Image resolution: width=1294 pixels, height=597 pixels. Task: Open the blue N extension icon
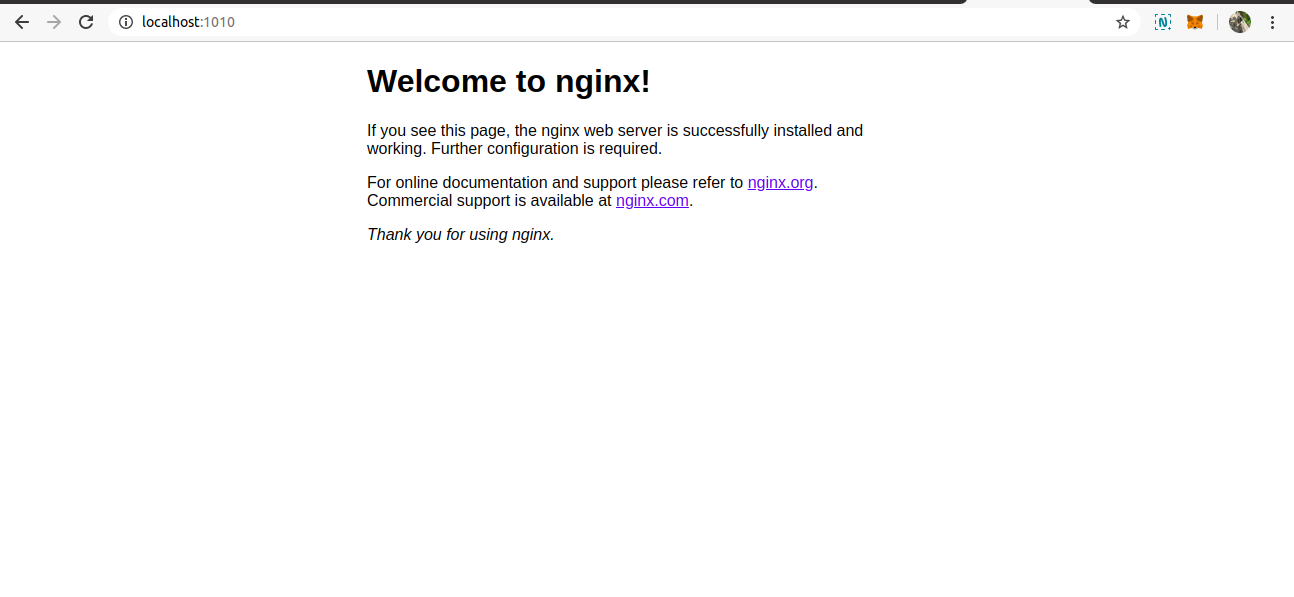(x=1163, y=22)
